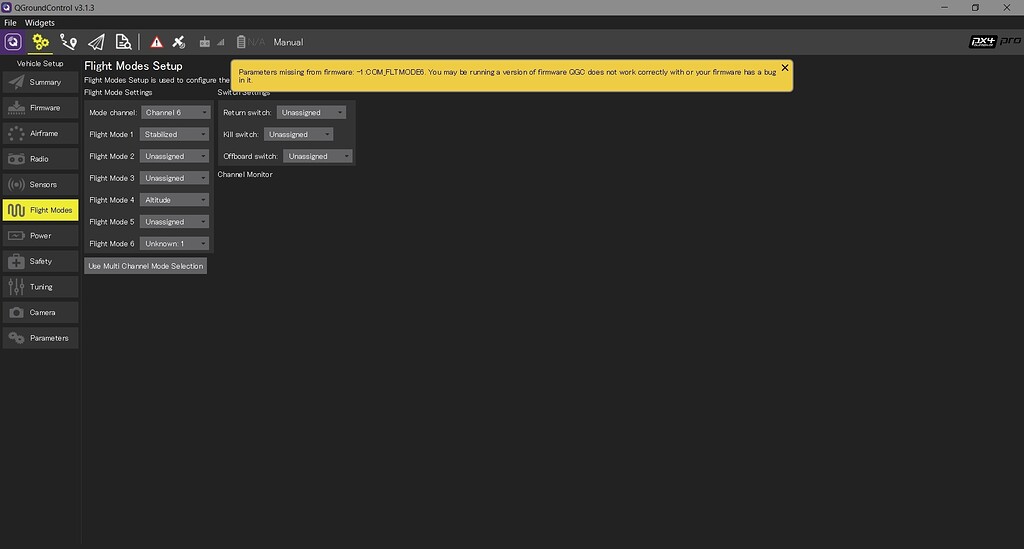Click the PX4 Pro brand logo
This screenshot has width=1024, height=549.
[995, 41]
